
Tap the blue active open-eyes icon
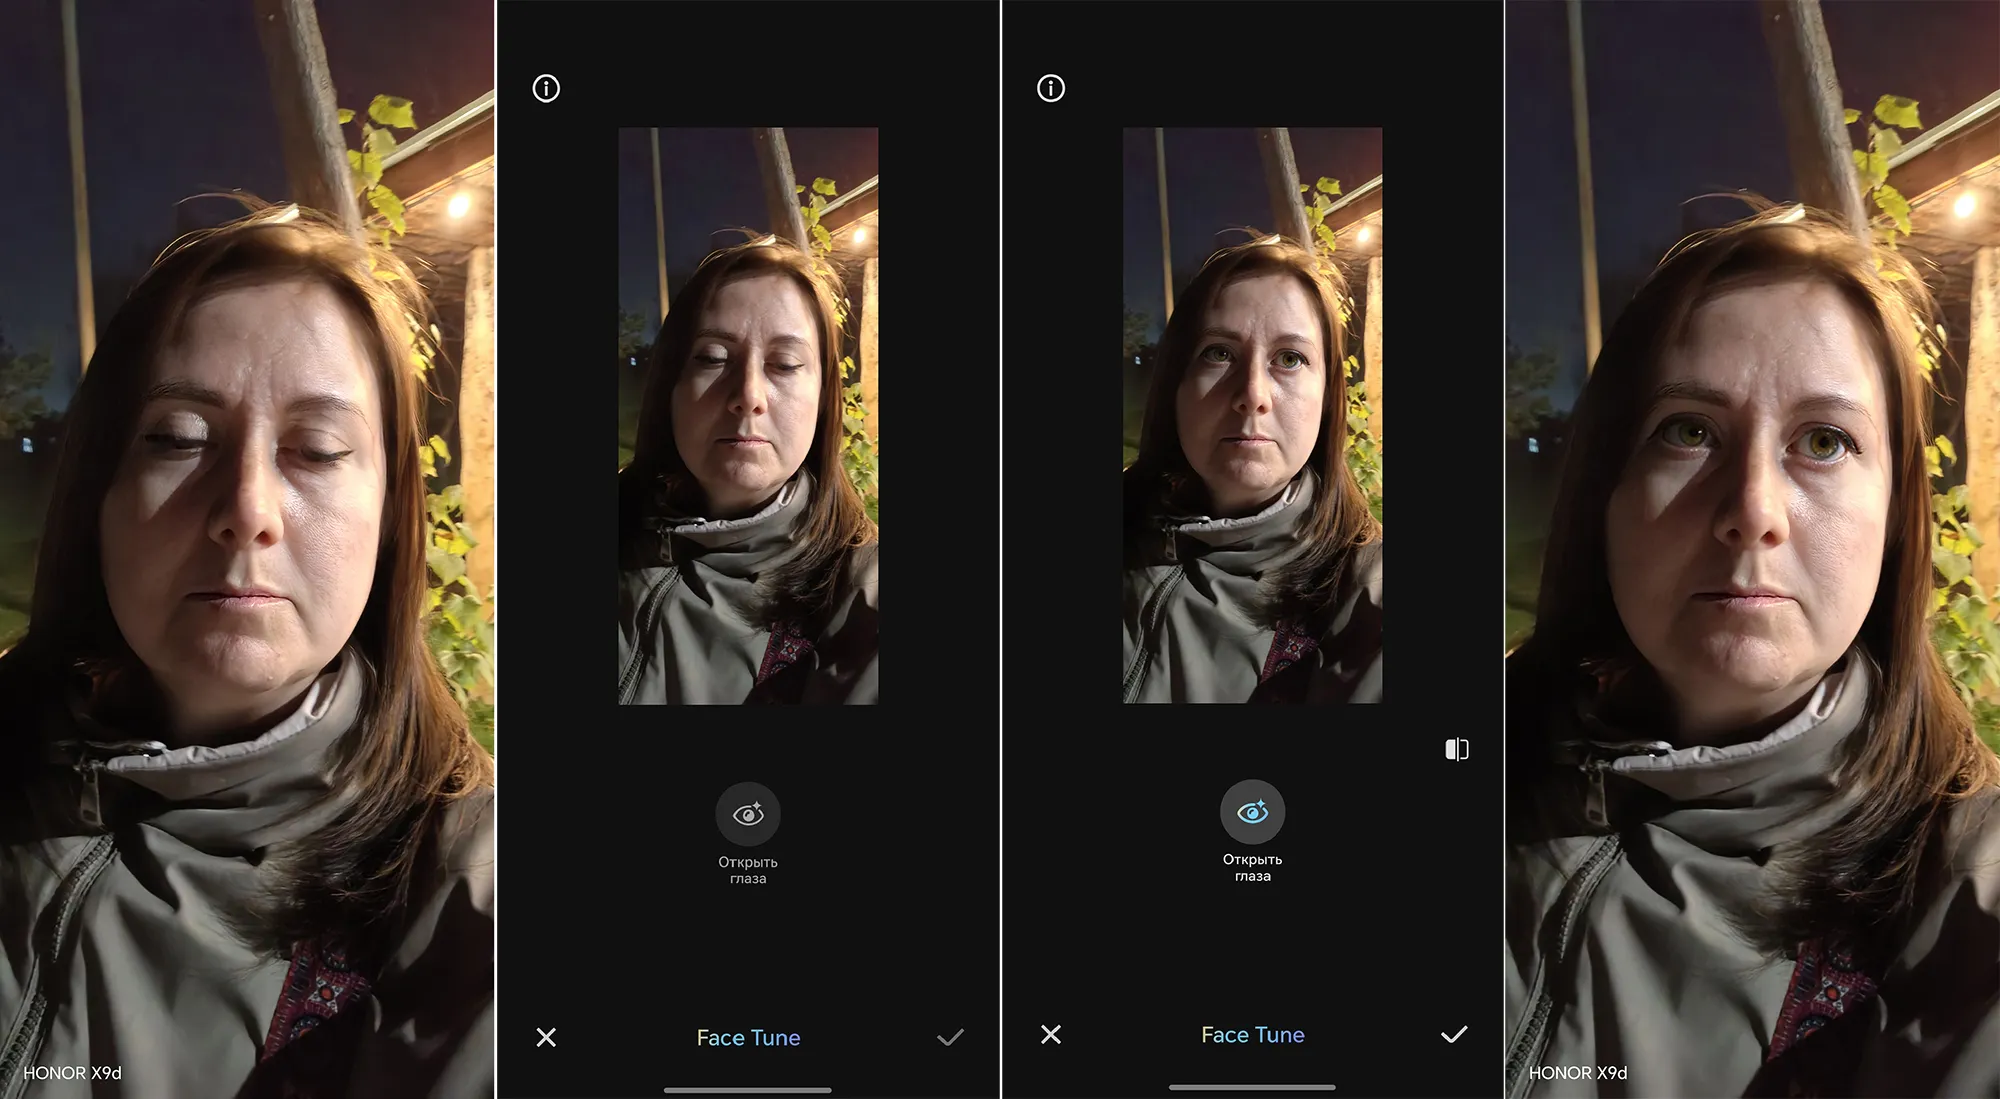coord(1252,812)
